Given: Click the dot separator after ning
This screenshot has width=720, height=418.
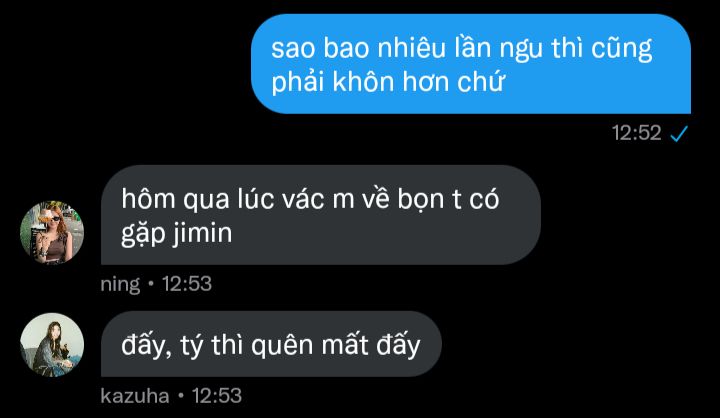Looking at the screenshot, I should 151,284.
